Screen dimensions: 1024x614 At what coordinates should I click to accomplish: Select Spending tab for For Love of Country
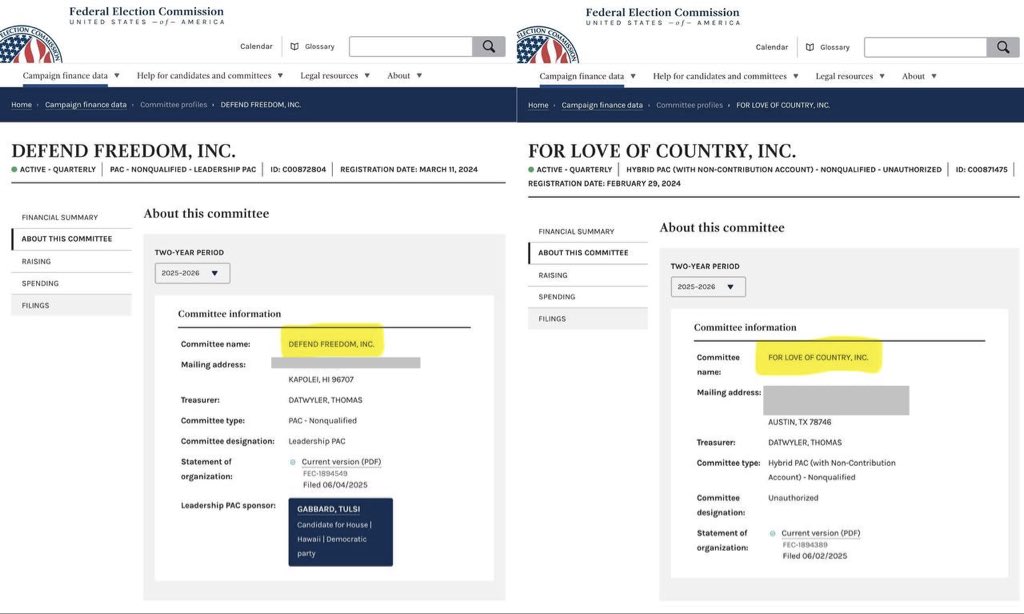coord(588,297)
